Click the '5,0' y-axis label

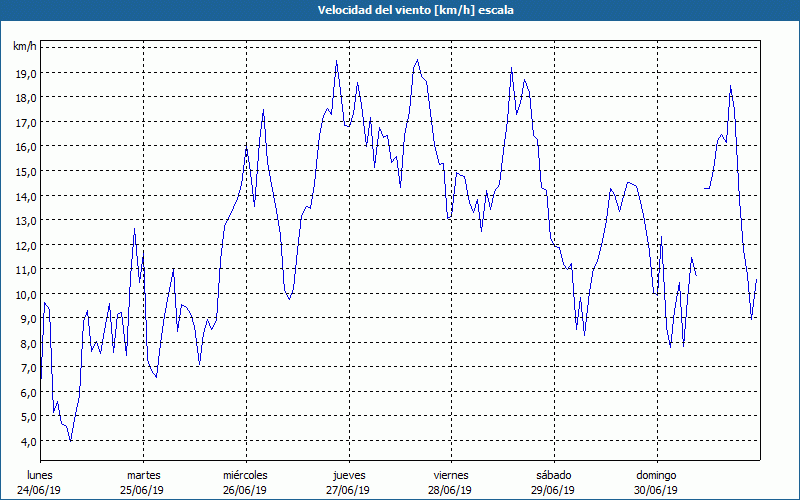tap(28, 418)
